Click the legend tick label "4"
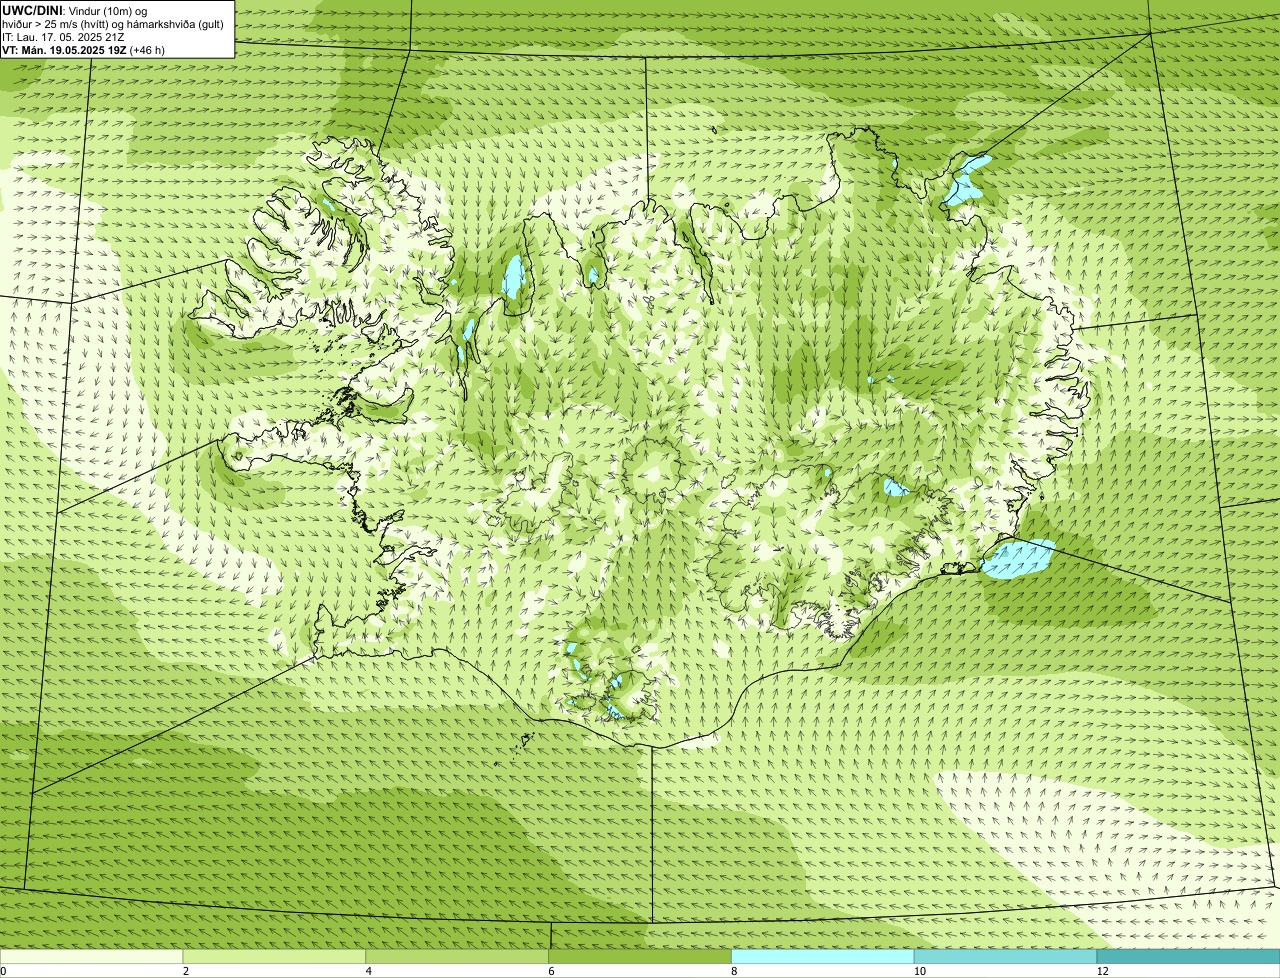 368,971
